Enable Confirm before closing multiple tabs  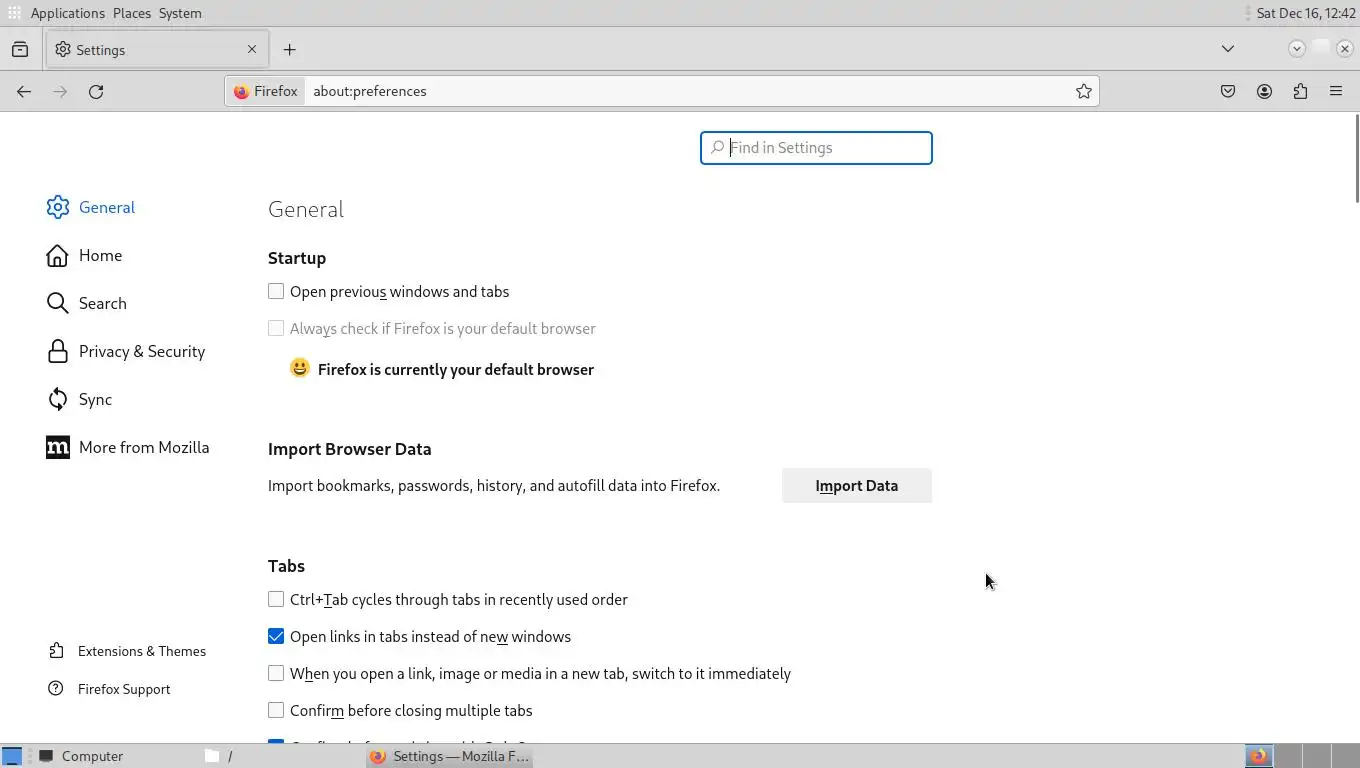click(276, 710)
